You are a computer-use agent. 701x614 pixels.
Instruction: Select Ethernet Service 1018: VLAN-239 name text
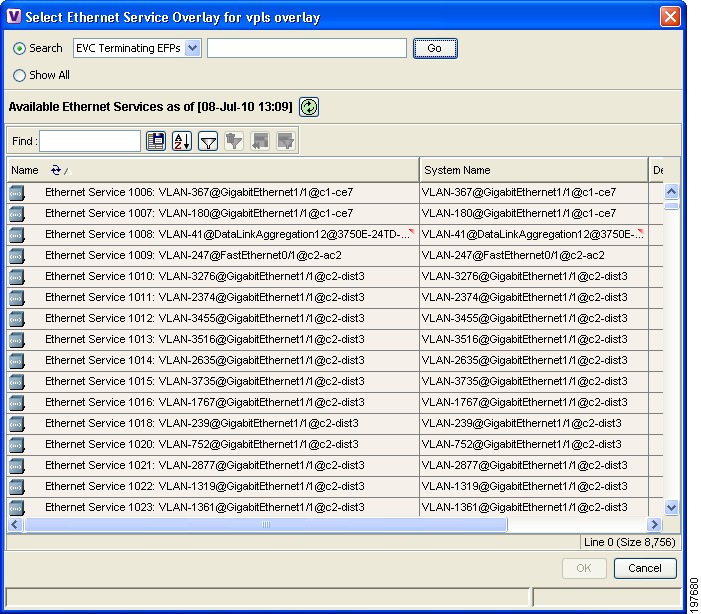(202, 423)
